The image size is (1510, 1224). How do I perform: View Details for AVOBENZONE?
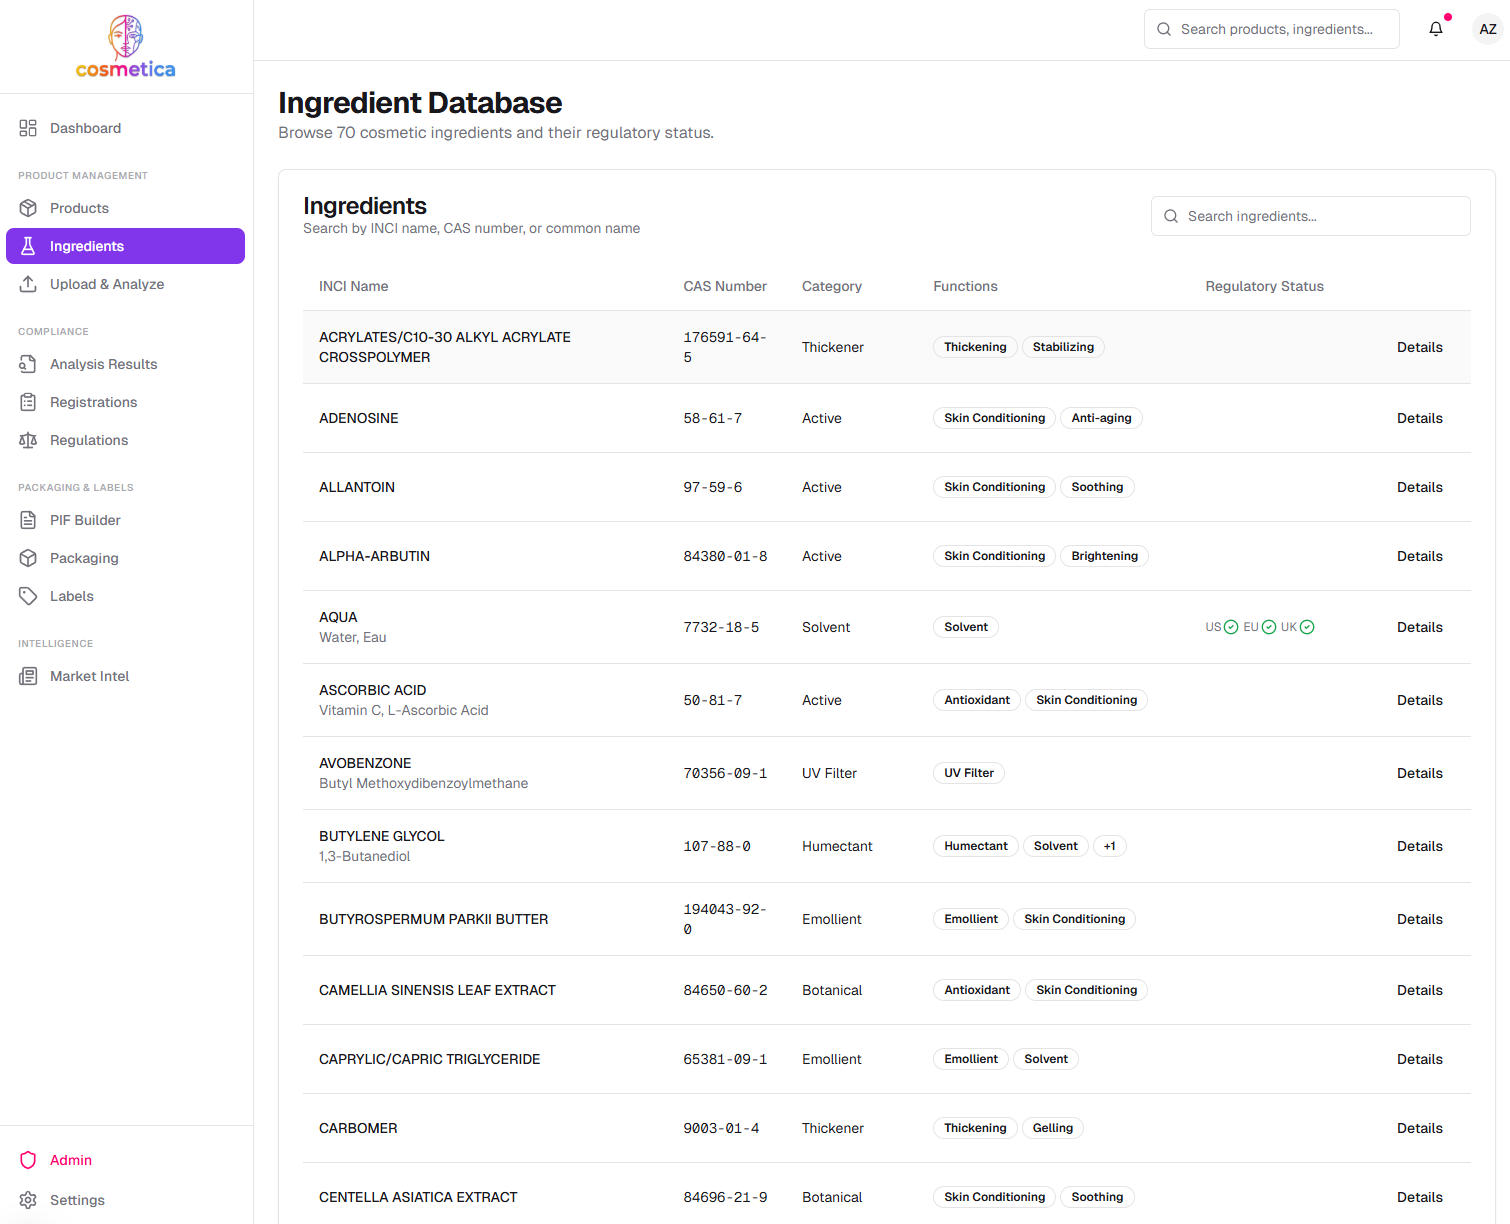tap(1419, 773)
